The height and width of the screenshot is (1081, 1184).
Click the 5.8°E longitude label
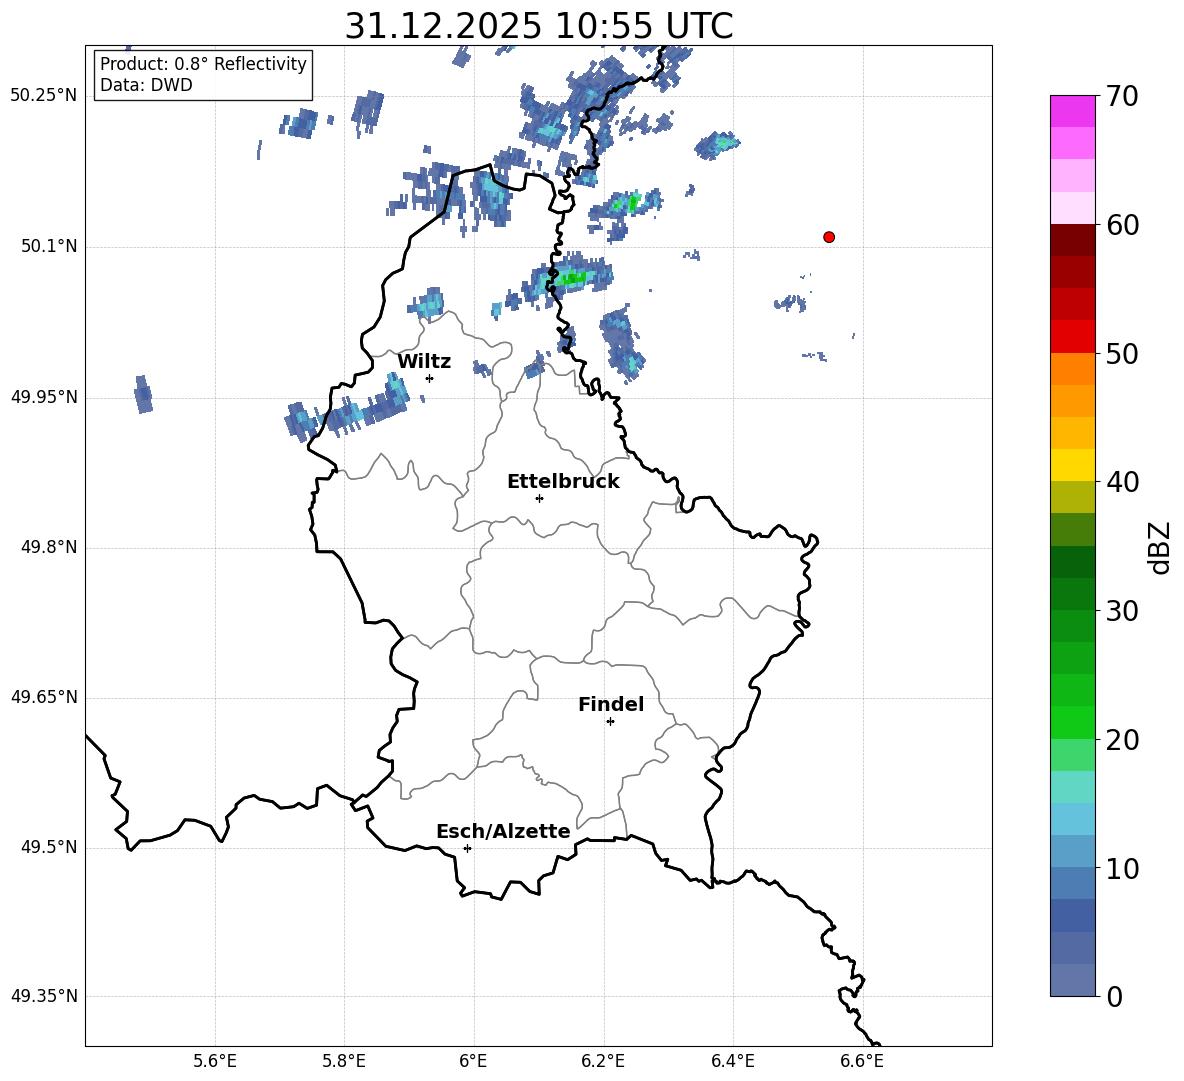tap(344, 1061)
